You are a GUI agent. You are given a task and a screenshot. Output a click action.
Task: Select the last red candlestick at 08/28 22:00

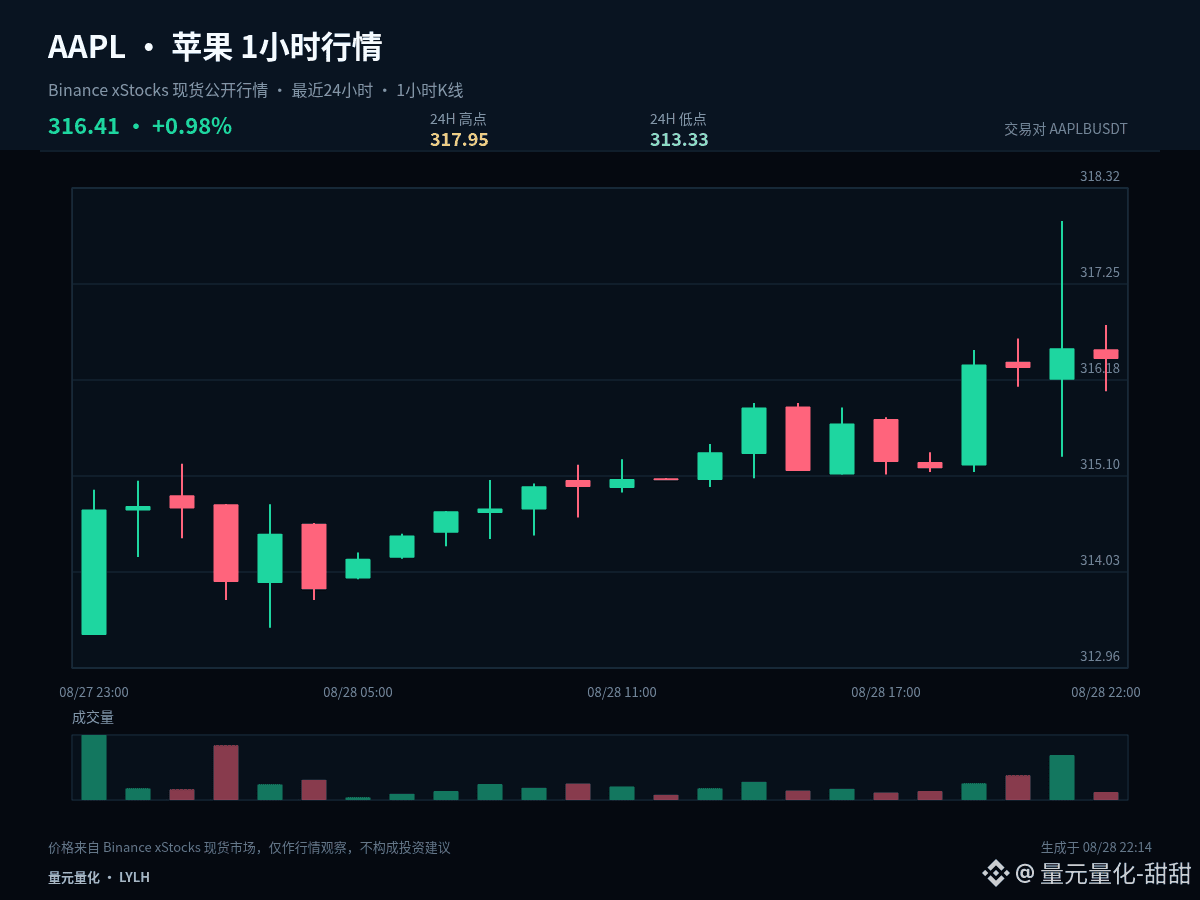pos(1106,354)
